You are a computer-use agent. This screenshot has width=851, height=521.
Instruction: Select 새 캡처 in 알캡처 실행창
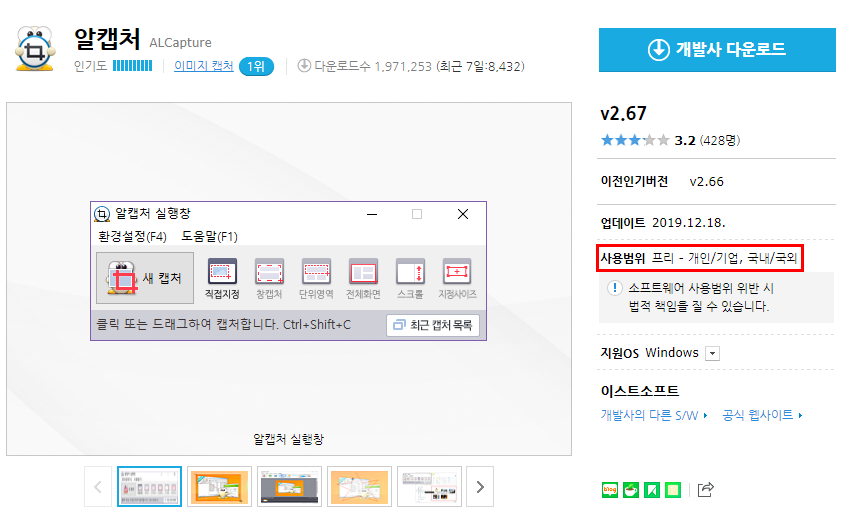point(145,278)
